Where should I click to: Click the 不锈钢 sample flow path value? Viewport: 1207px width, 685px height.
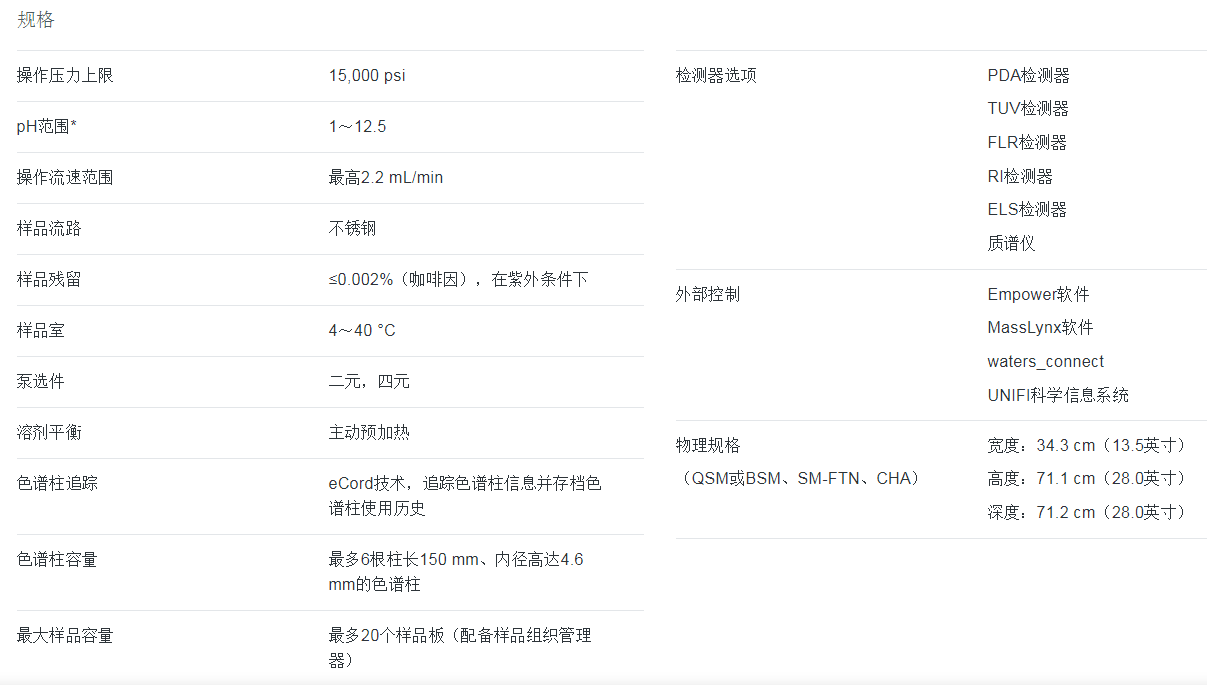point(352,229)
